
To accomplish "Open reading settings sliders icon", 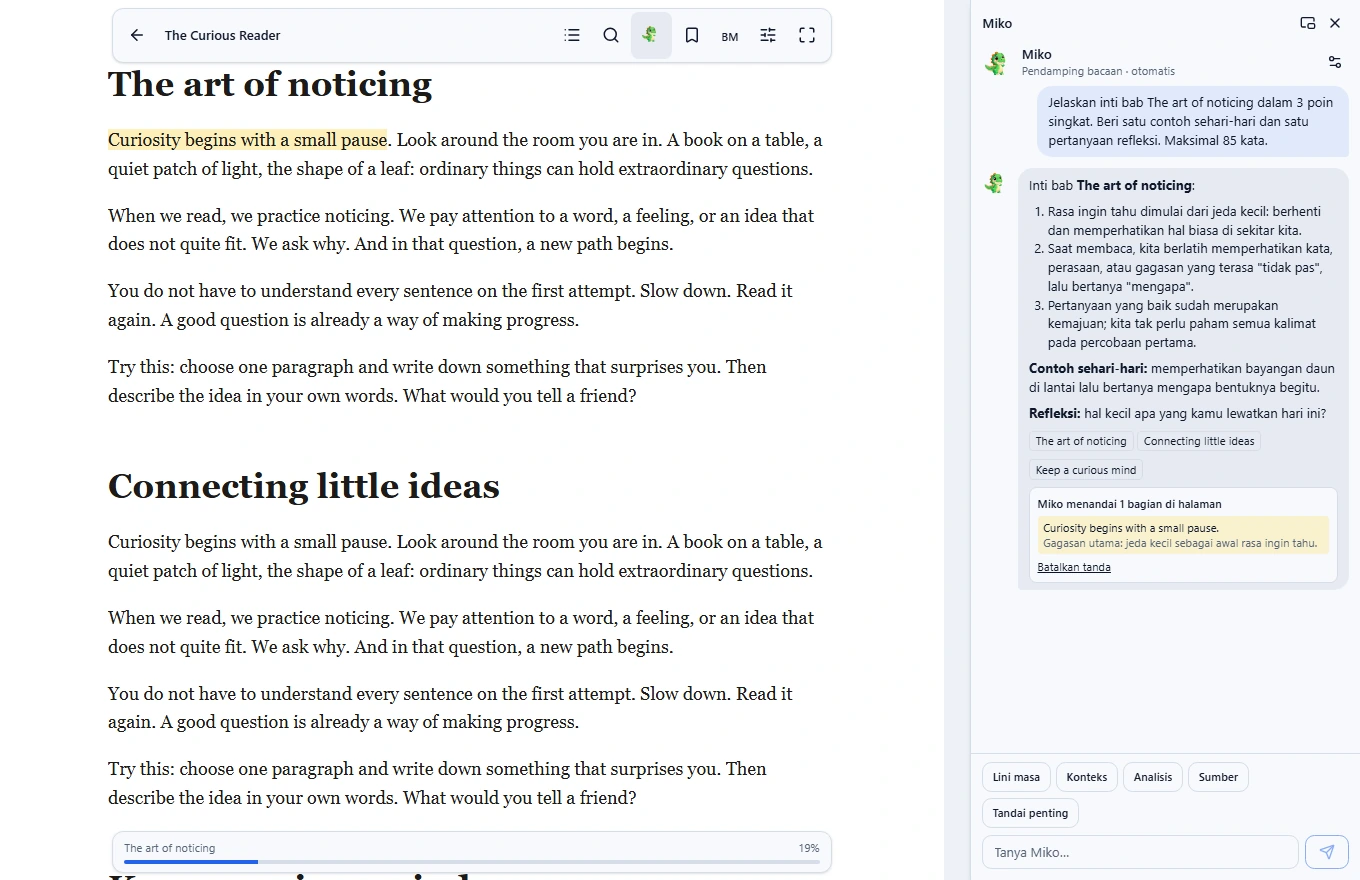I will point(768,35).
